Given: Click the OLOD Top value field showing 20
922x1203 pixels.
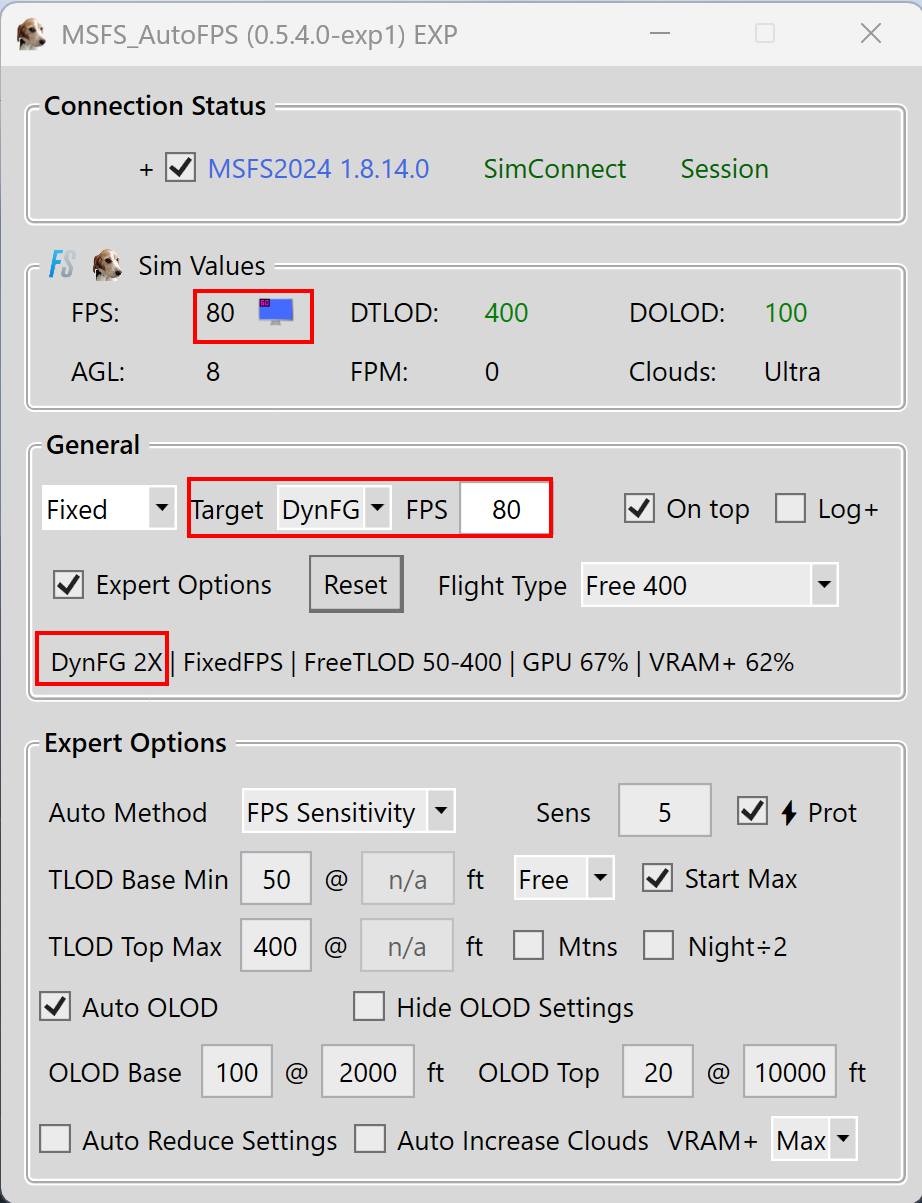Looking at the screenshot, I should point(658,1072).
